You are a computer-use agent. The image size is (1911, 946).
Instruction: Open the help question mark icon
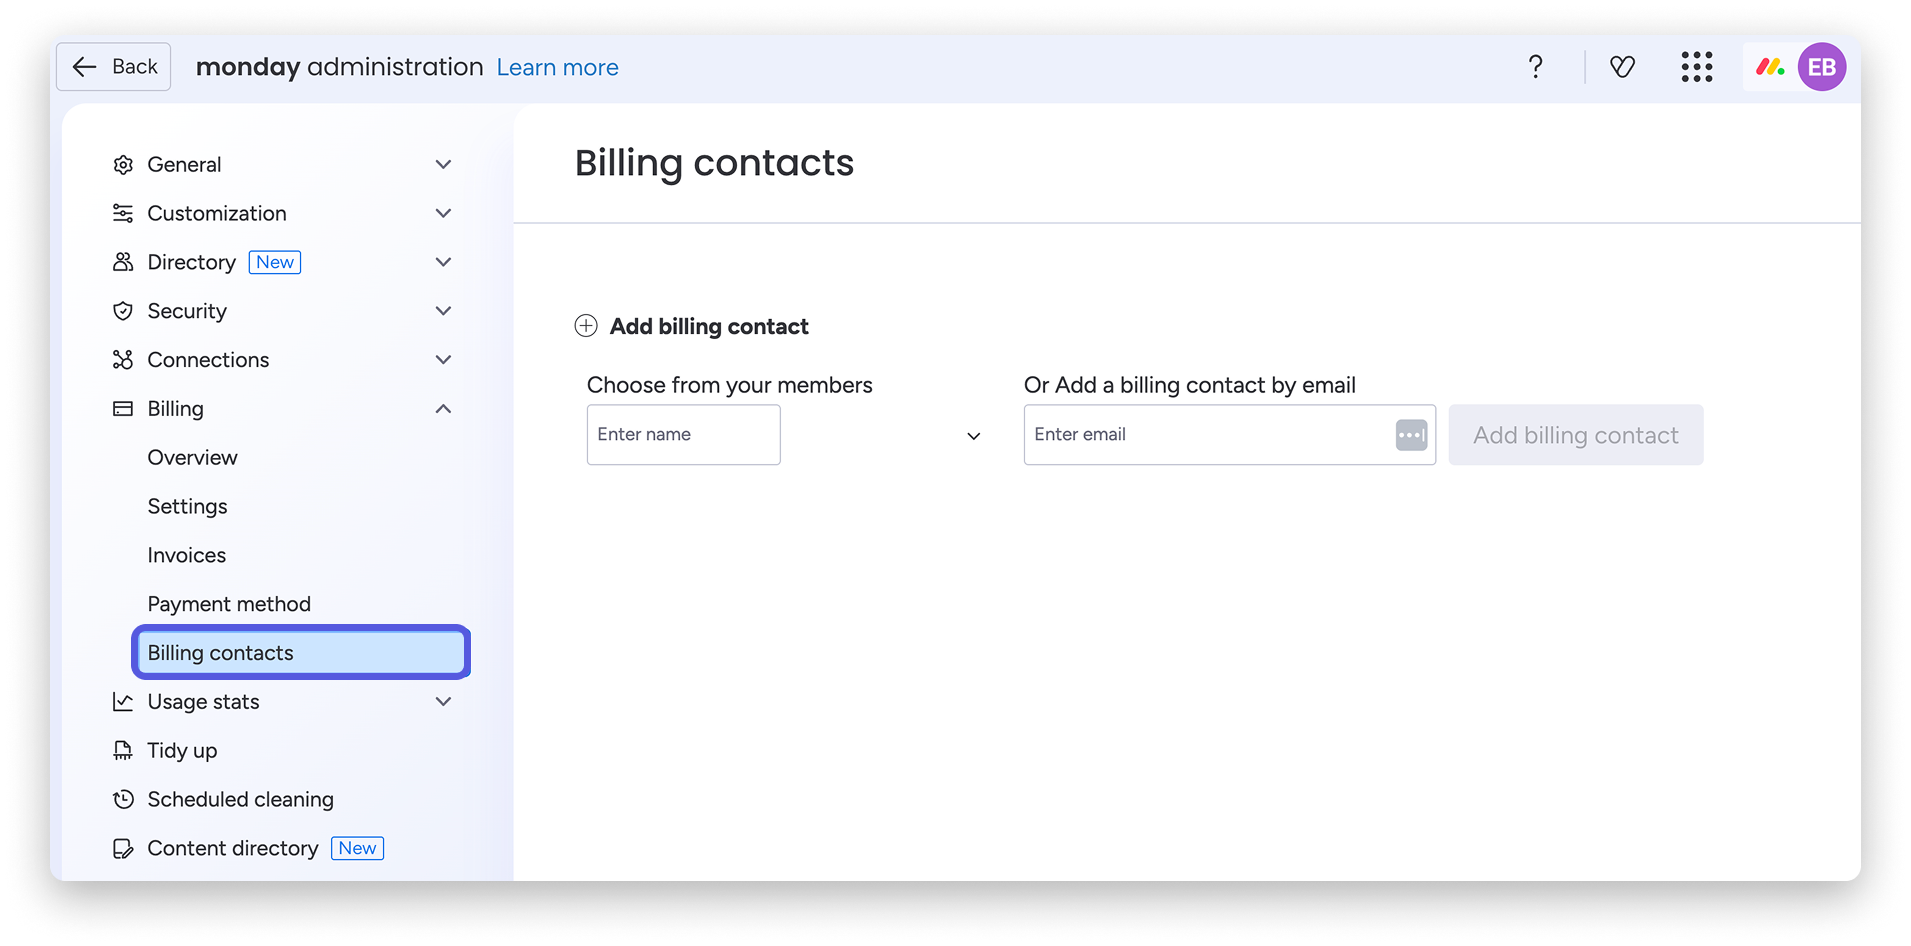(x=1535, y=67)
